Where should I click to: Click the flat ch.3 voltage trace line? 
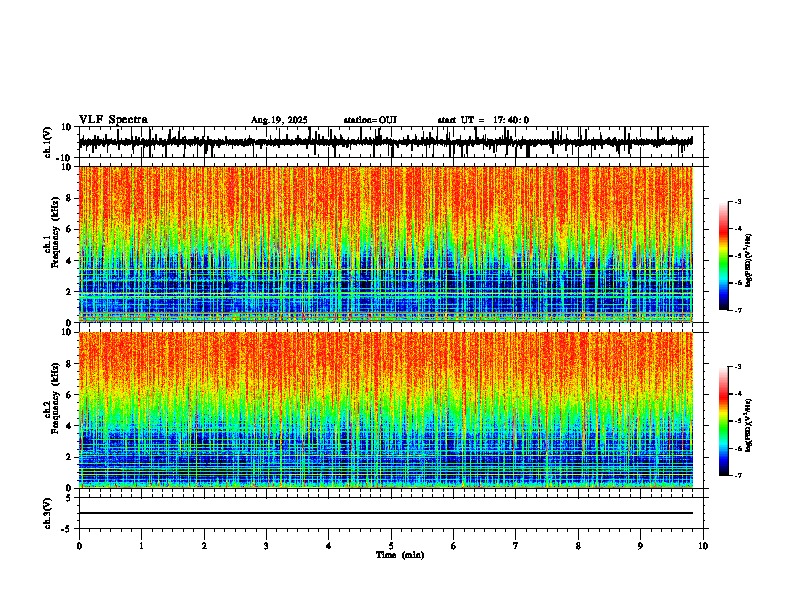(x=386, y=513)
